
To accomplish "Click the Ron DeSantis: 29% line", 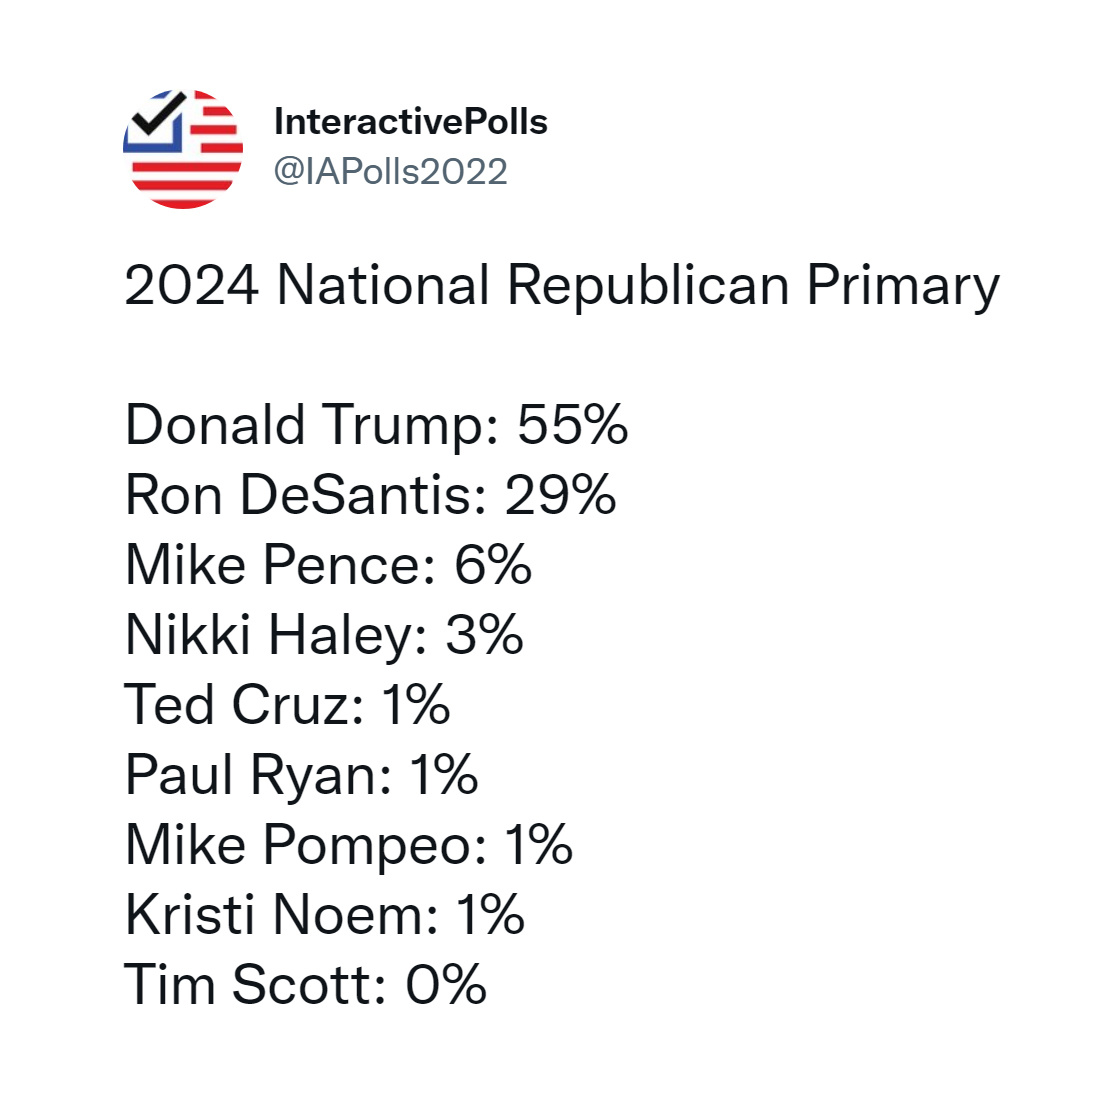I will tap(370, 494).
